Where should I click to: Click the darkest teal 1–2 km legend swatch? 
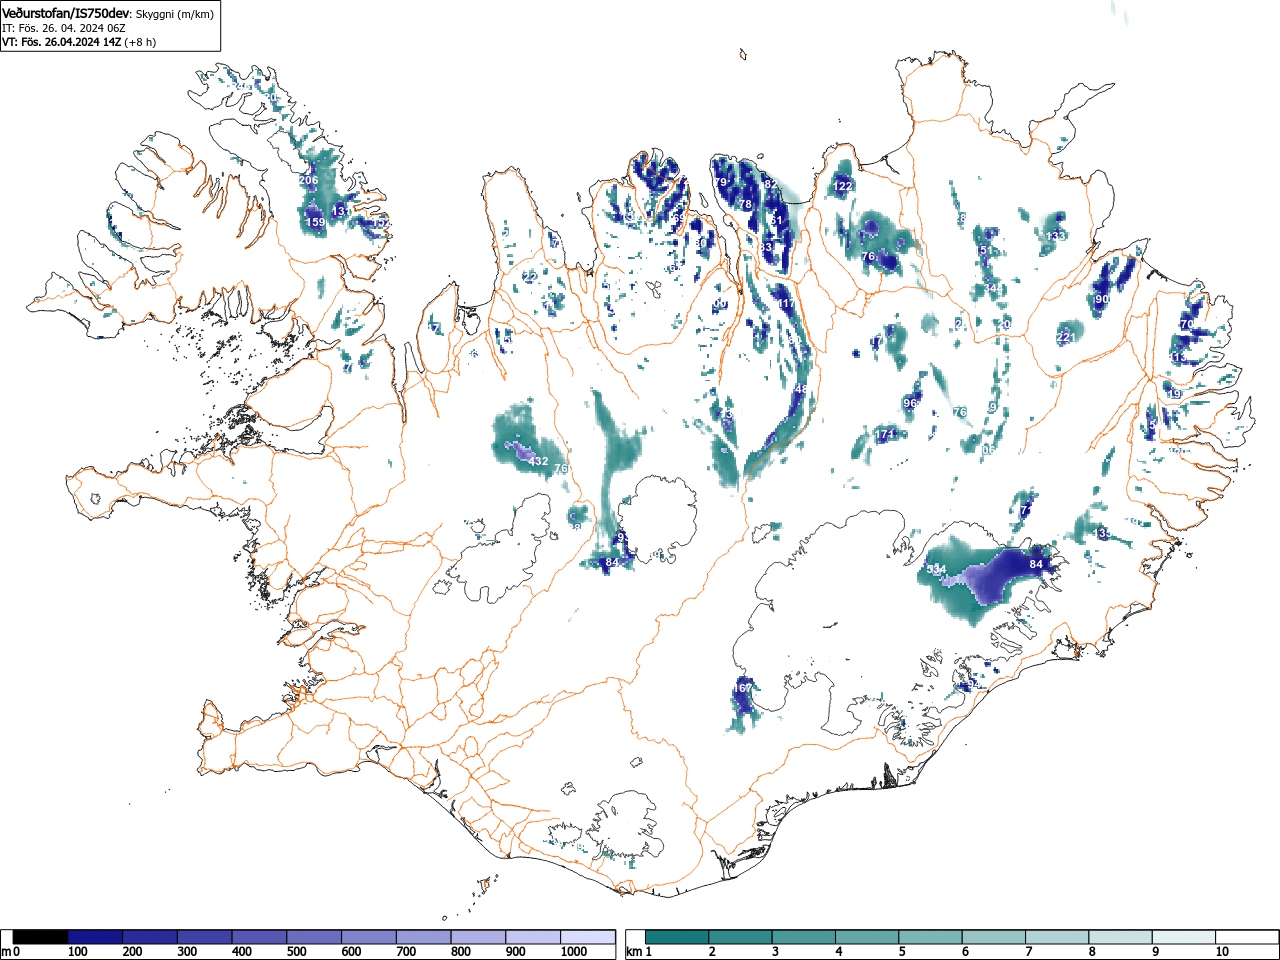coord(678,937)
